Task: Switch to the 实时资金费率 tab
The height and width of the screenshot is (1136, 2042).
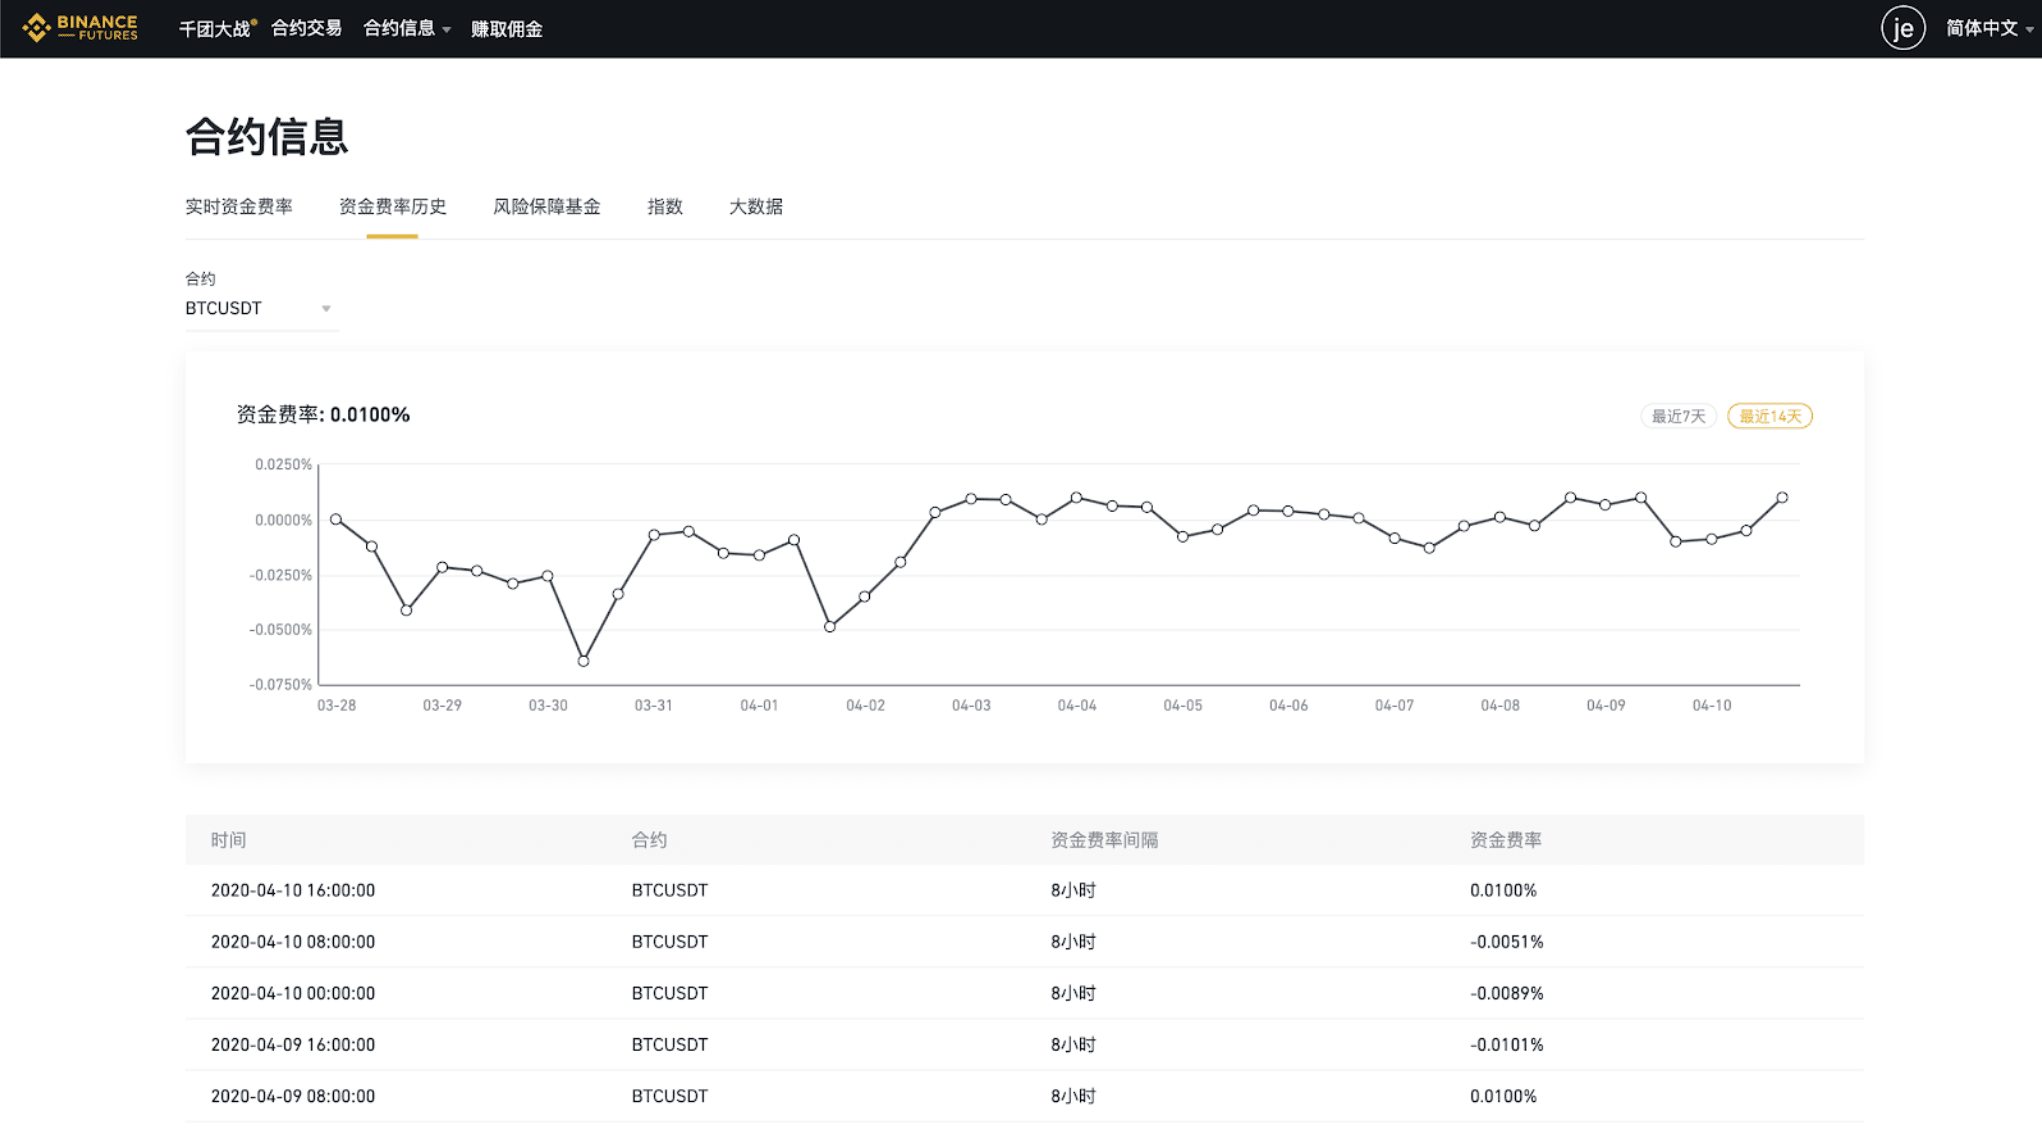Action: [x=238, y=207]
